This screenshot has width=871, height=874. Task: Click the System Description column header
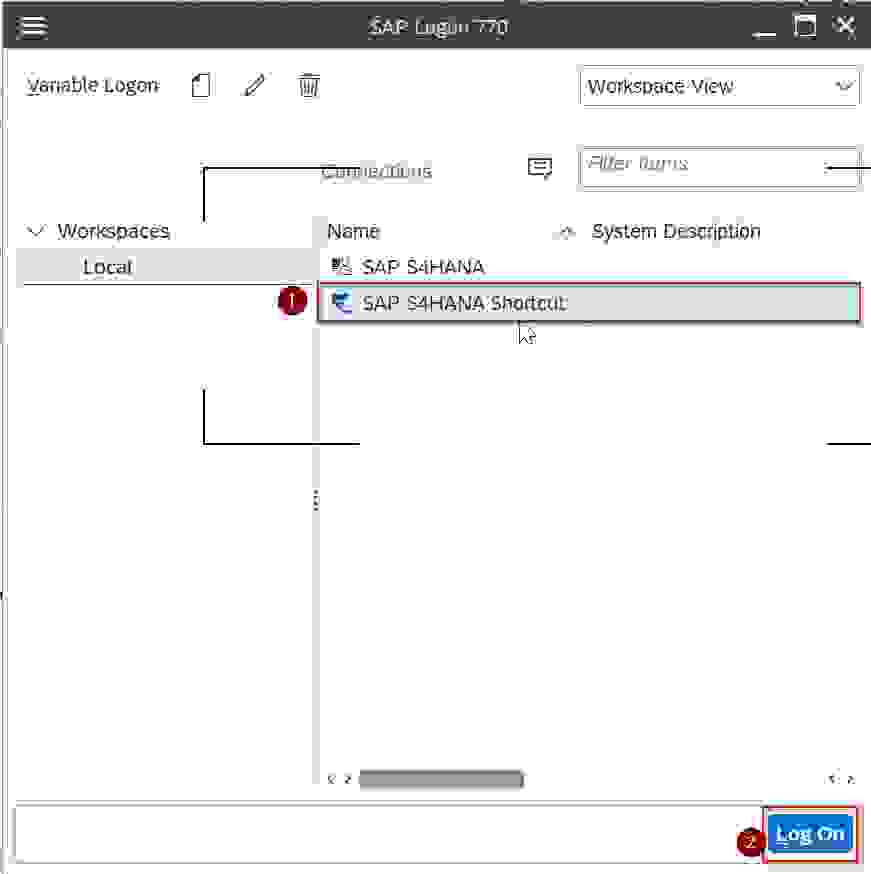pos(676,232)
